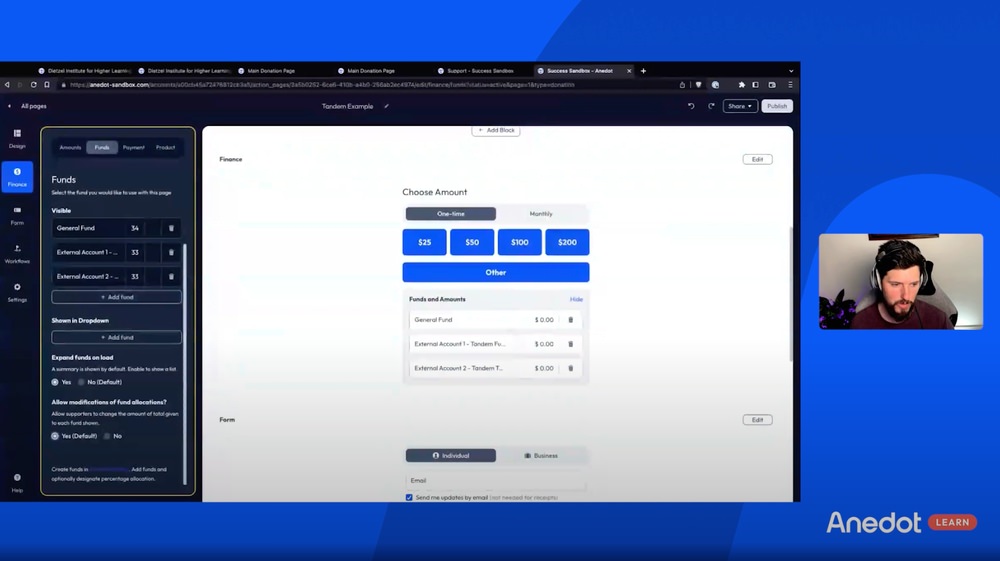Open the Product tab
This screenshot has height=561, width=1000.
[x=165, y=147]
